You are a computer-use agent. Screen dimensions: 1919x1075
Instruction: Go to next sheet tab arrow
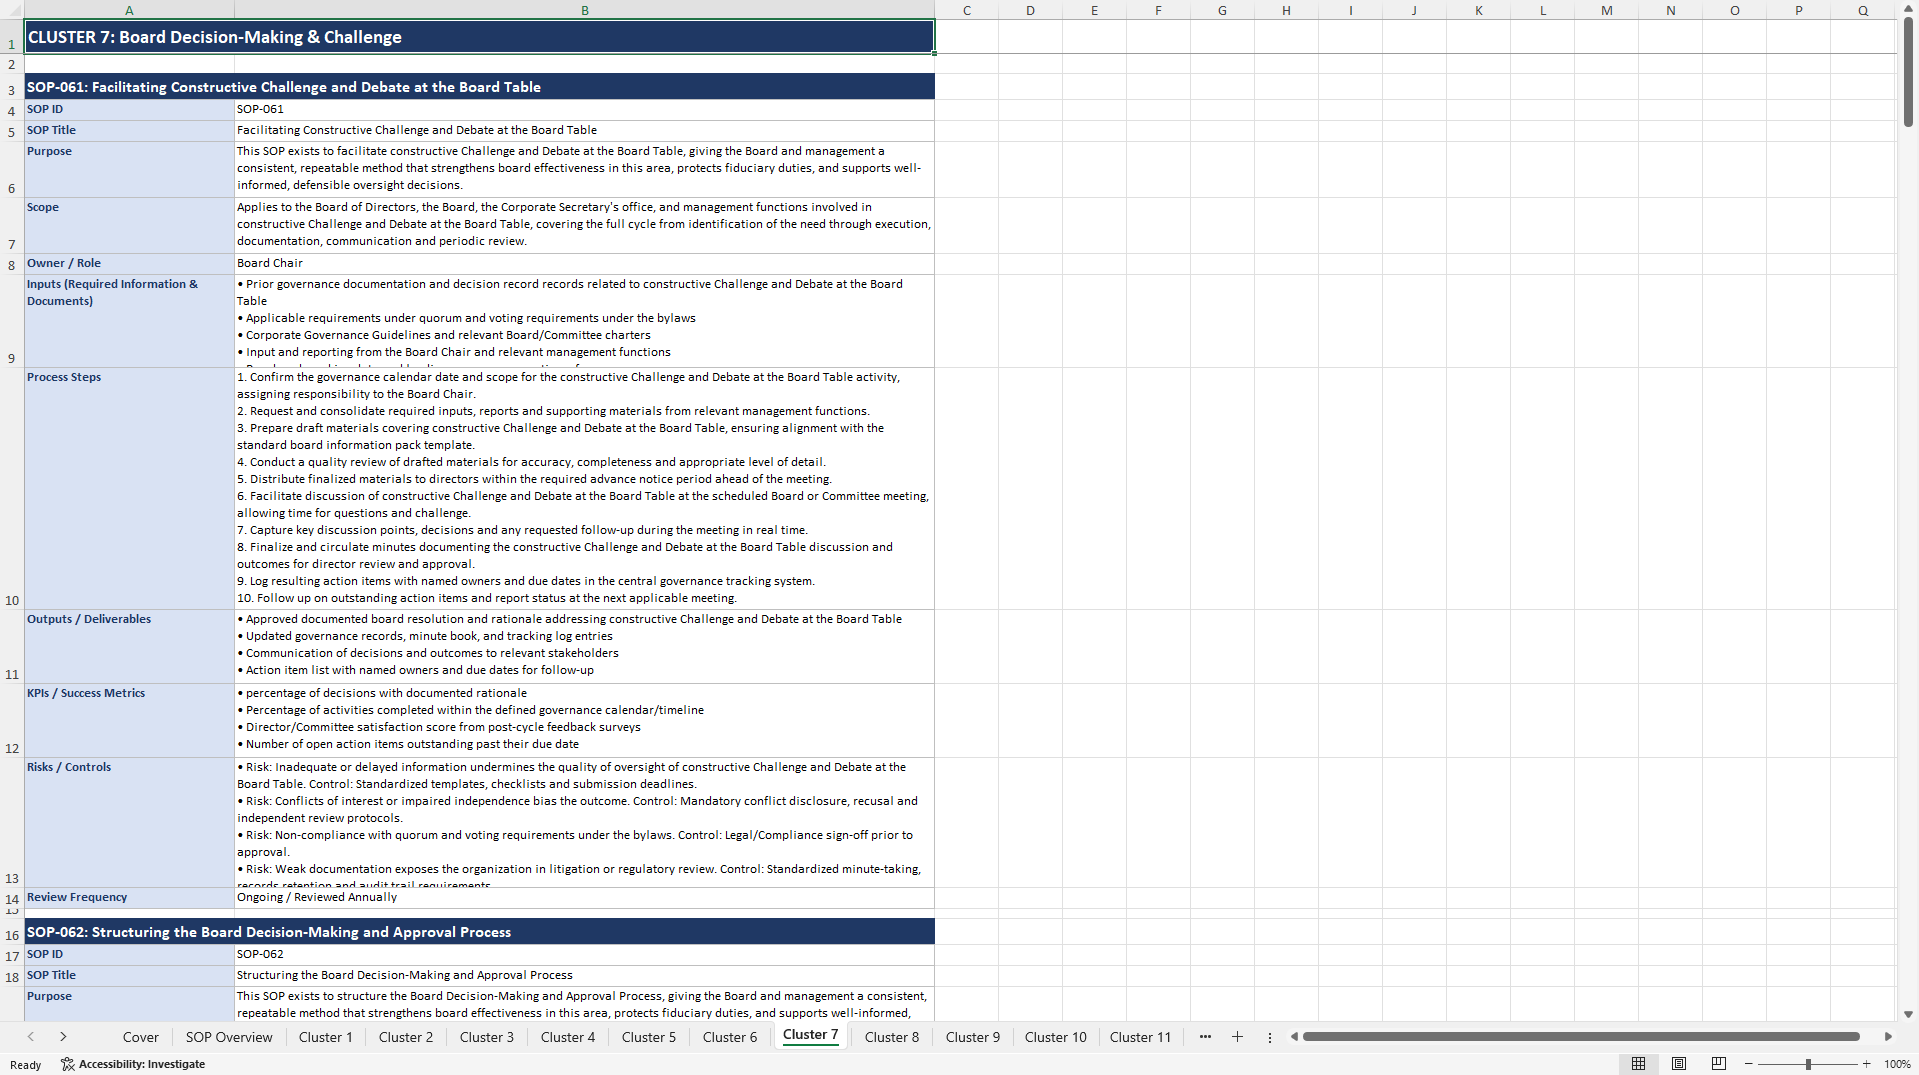(63, 1037)
